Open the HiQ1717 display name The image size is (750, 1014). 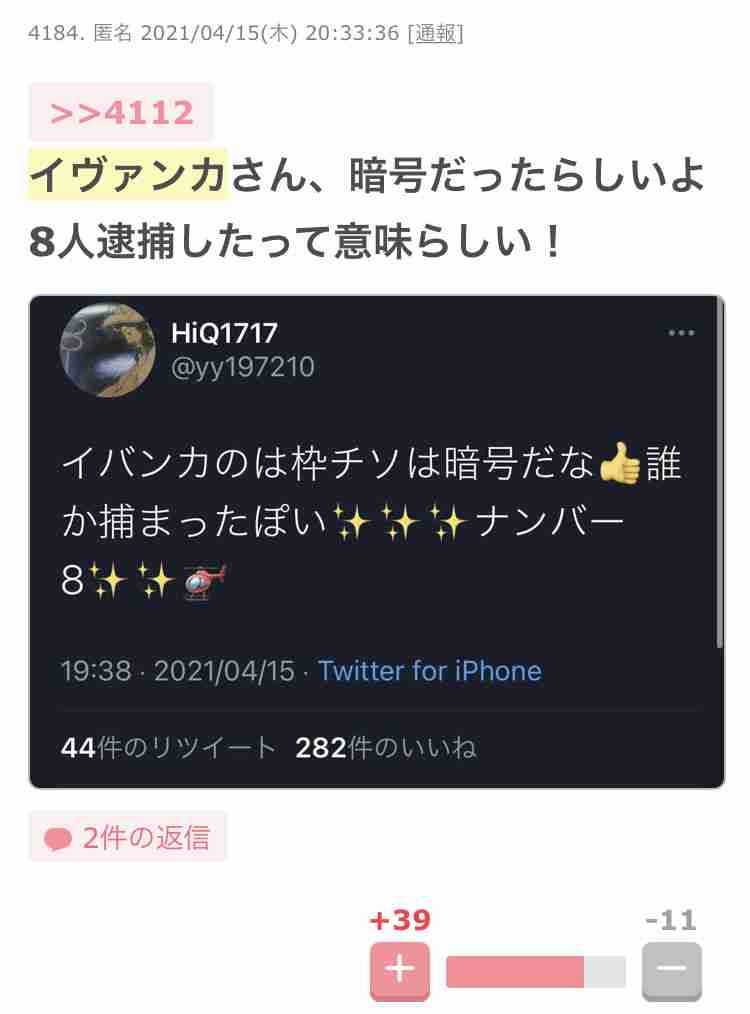click(x=224, y=333)
